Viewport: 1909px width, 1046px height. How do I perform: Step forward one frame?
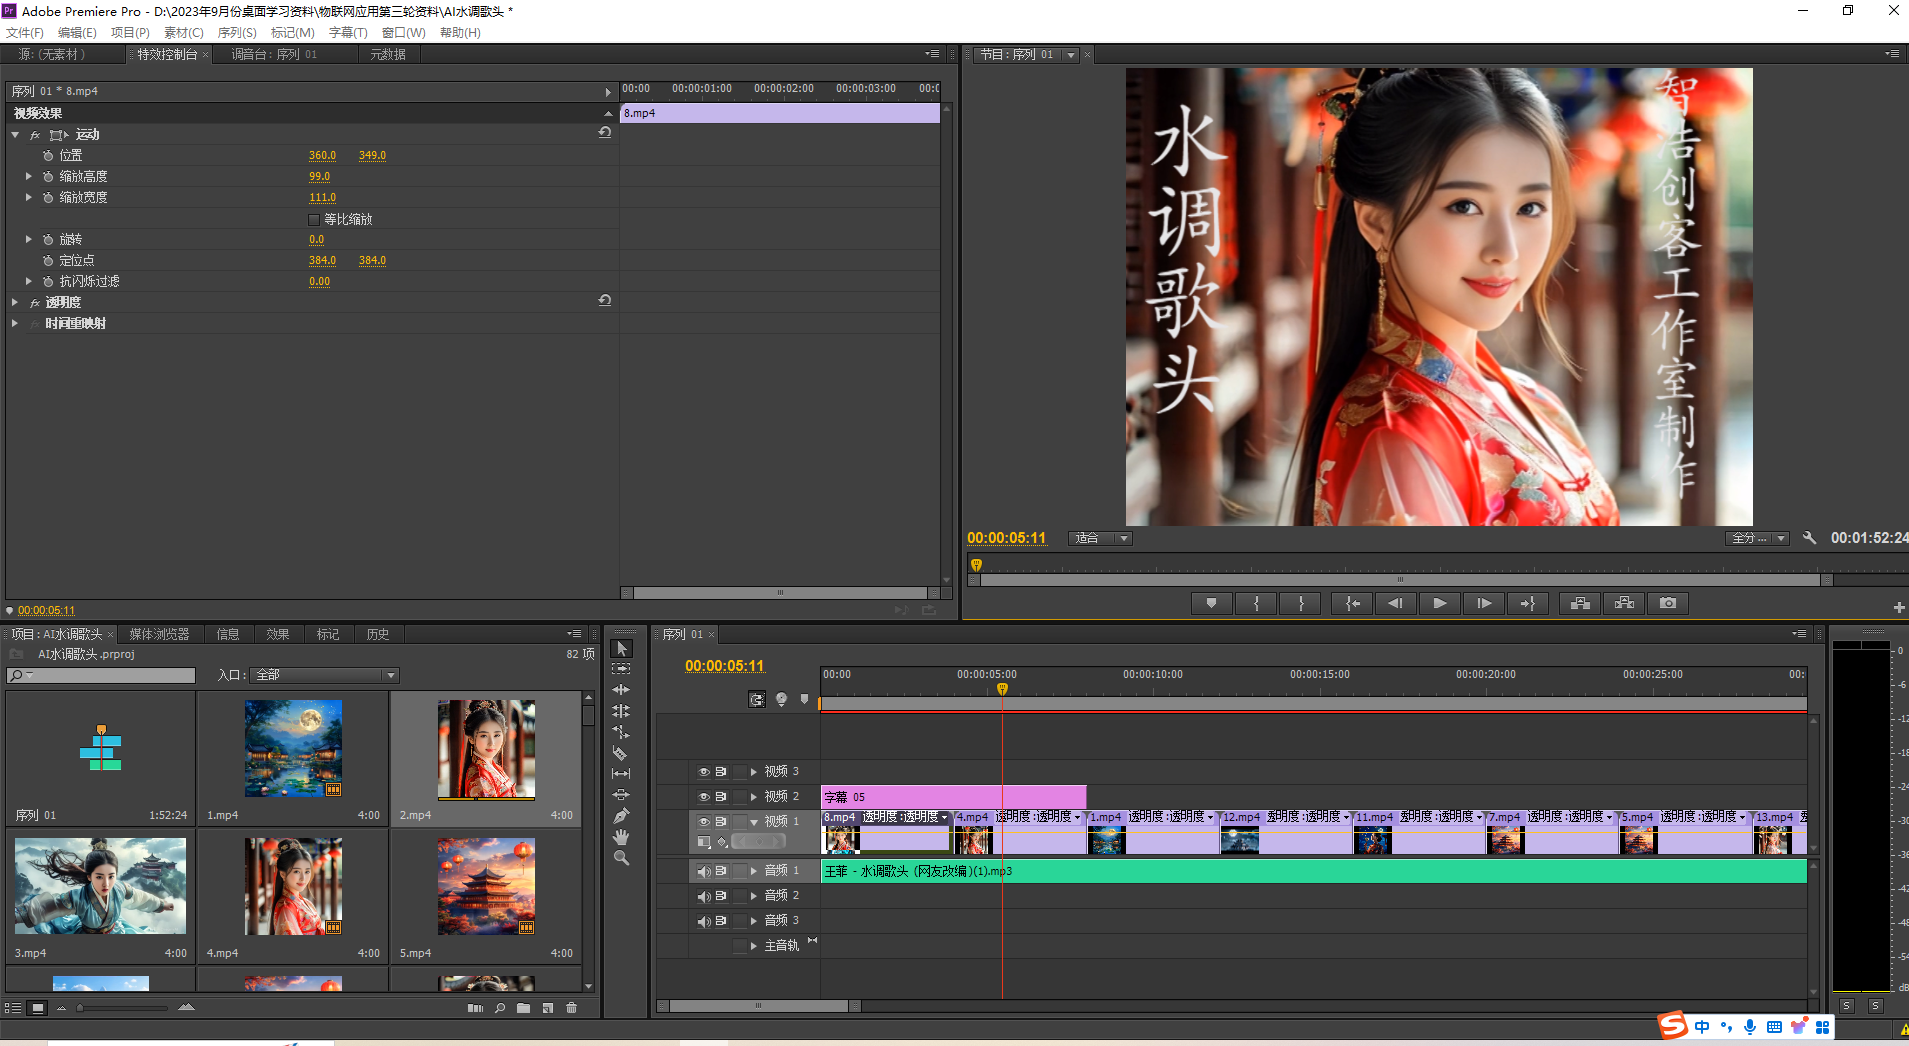pos(1484,603)
